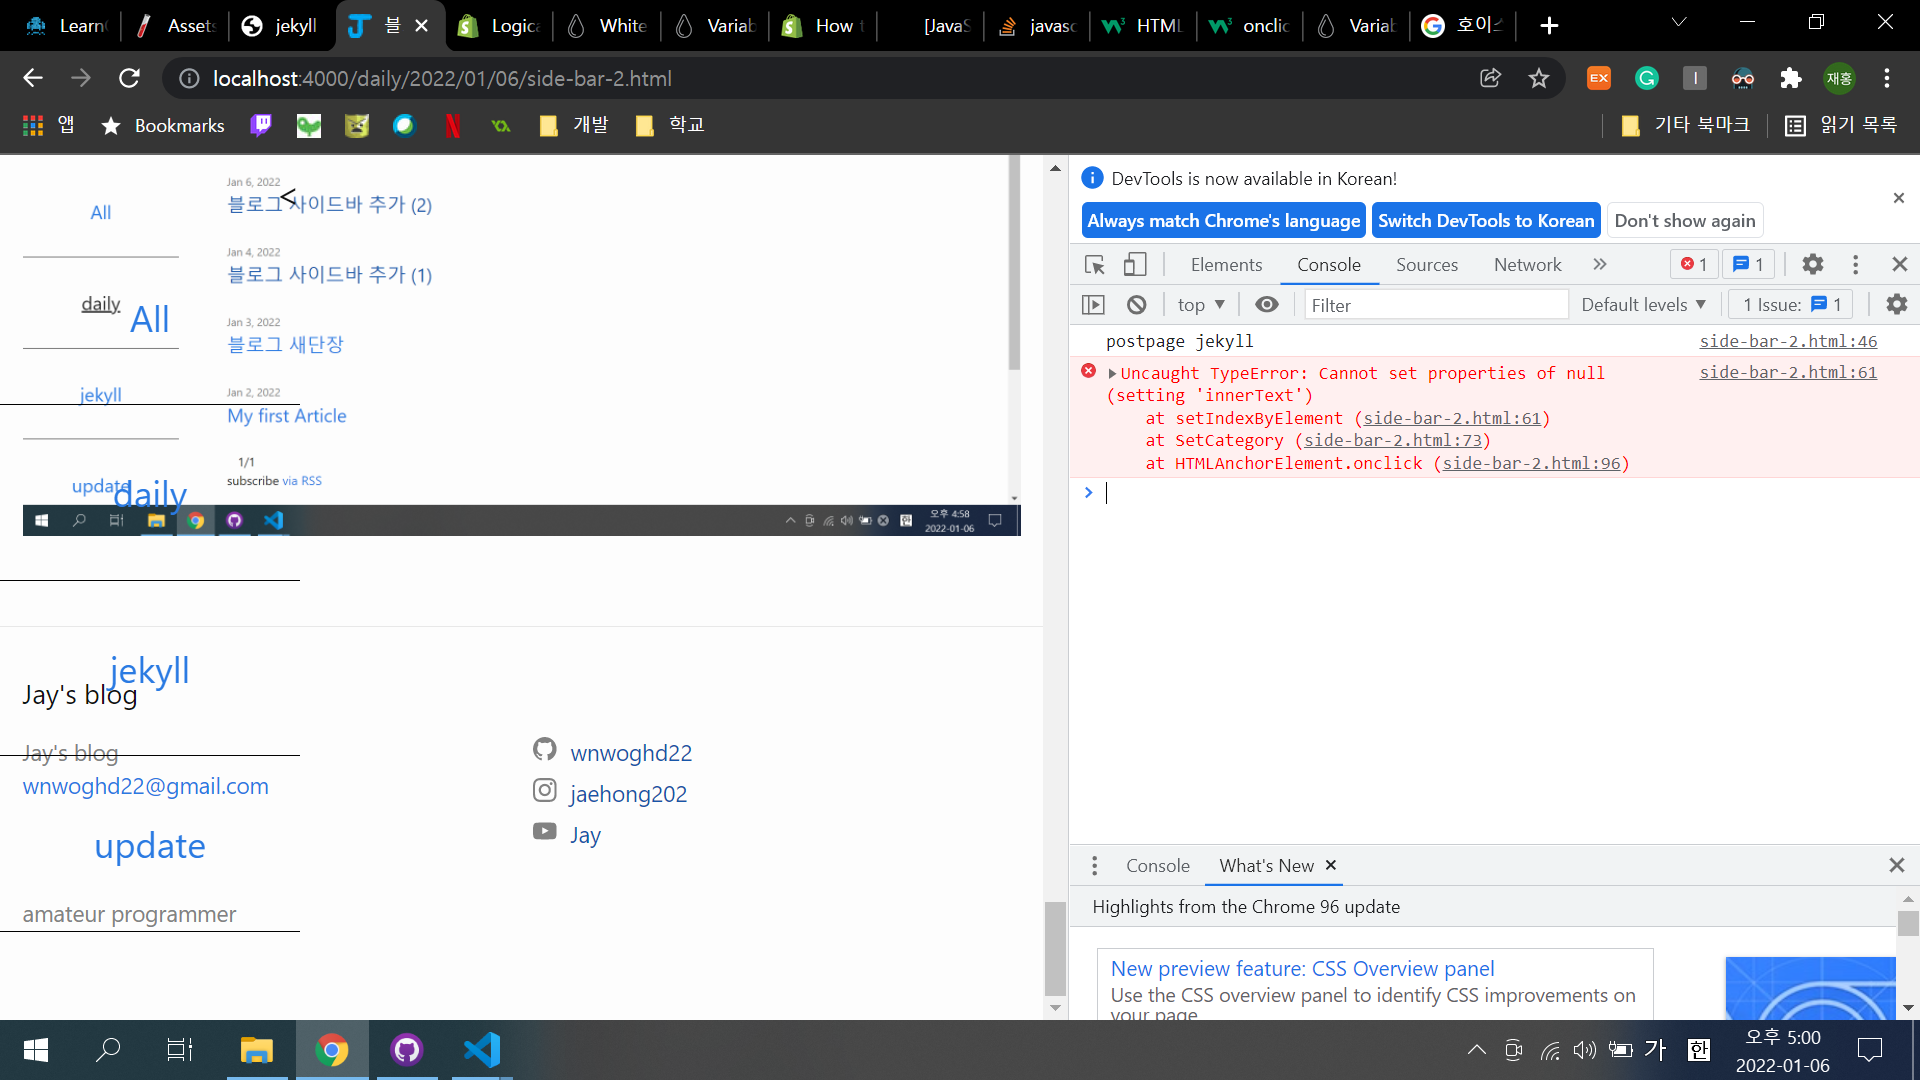Click the Don't show again button

1685,221
